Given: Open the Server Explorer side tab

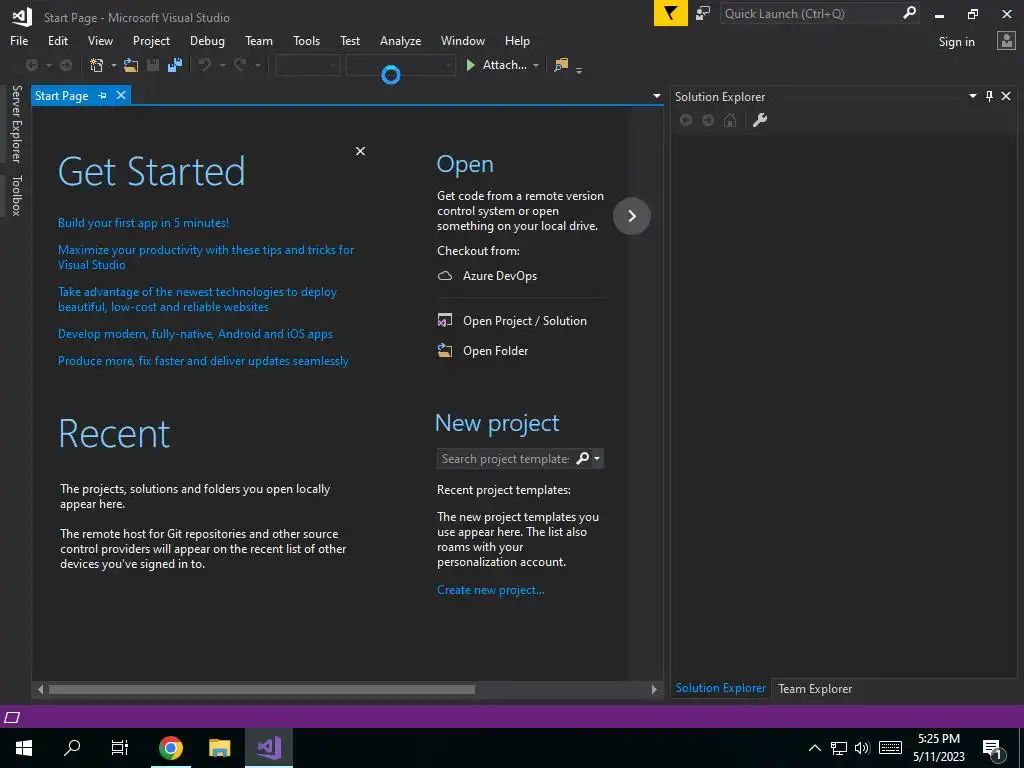Looking at the screenshot, I should (x=16, y=123).
